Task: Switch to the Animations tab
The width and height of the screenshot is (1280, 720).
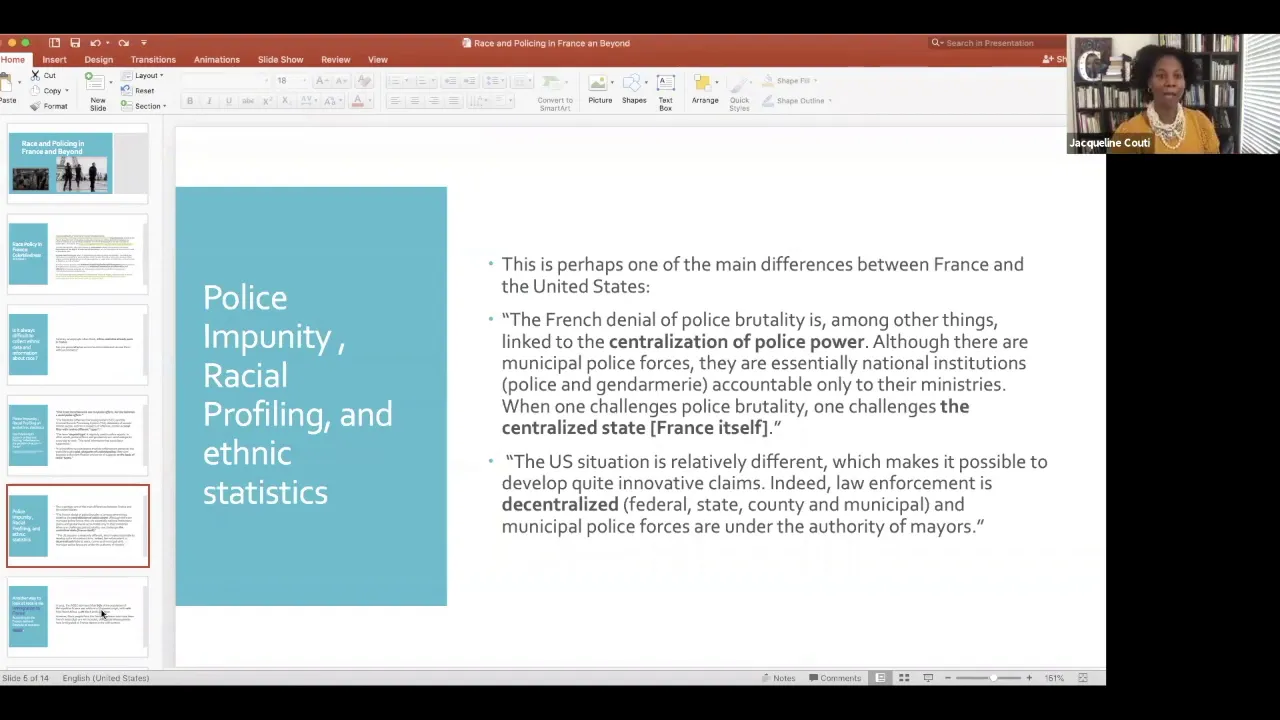Action: [x=217, y=60]
